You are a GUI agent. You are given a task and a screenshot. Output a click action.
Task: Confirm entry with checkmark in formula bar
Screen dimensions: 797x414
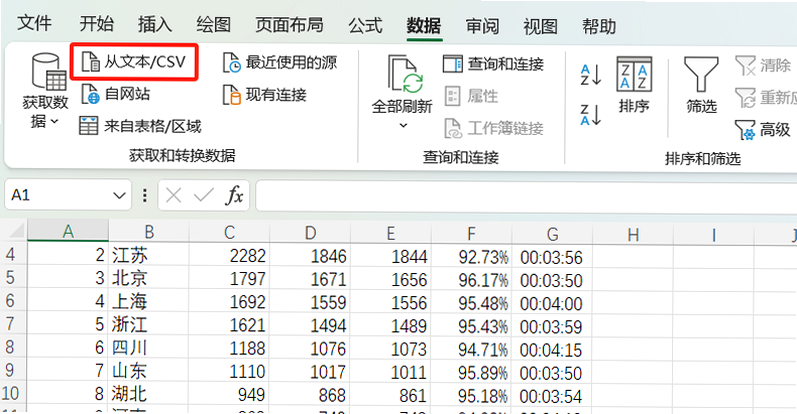click(204, 195)
